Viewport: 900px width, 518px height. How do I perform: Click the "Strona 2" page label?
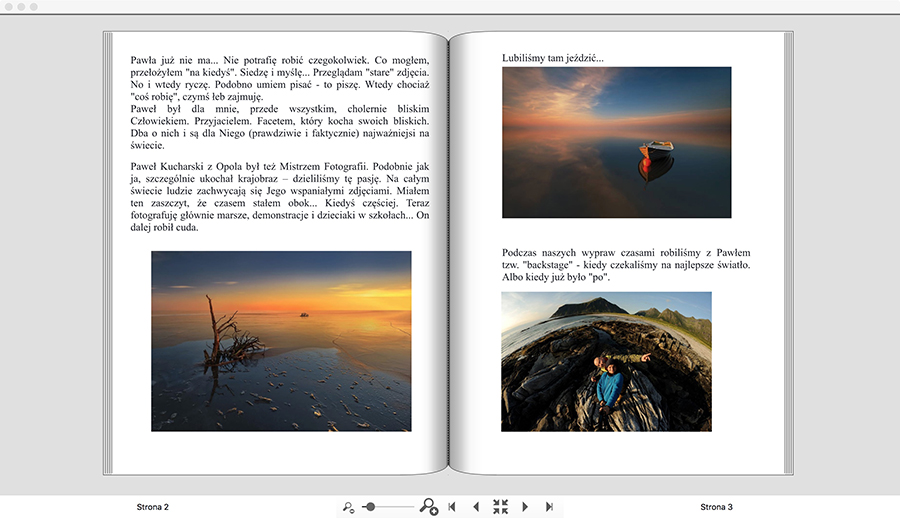tap(152, 507)
